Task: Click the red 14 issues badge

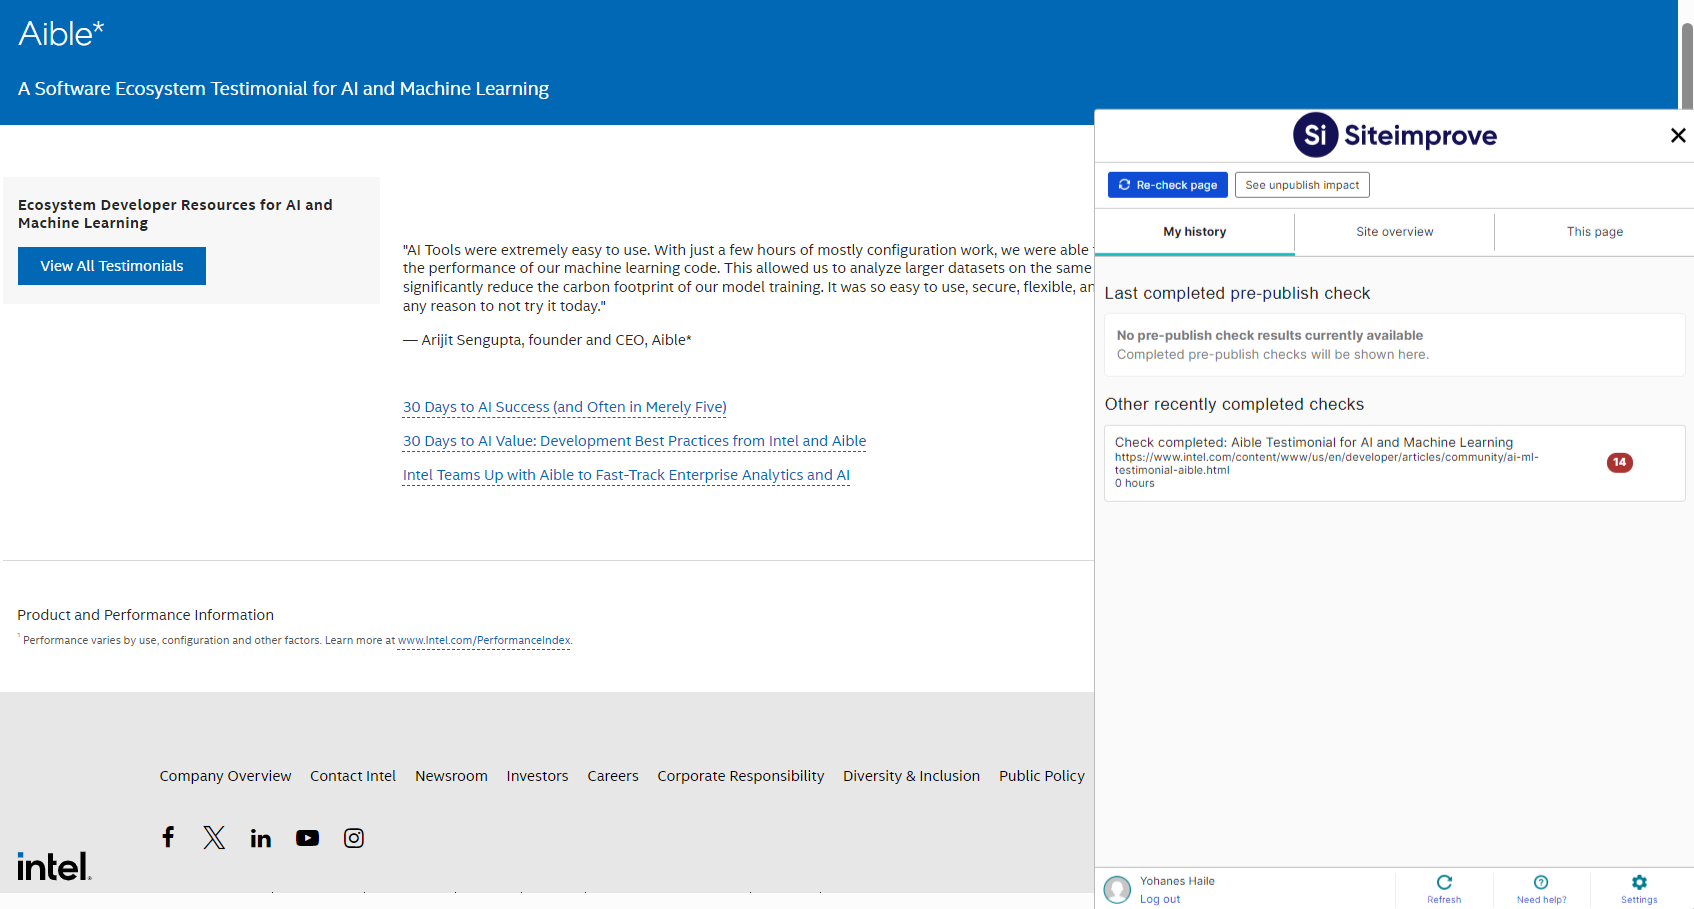Action: (x=1620, y=462)
